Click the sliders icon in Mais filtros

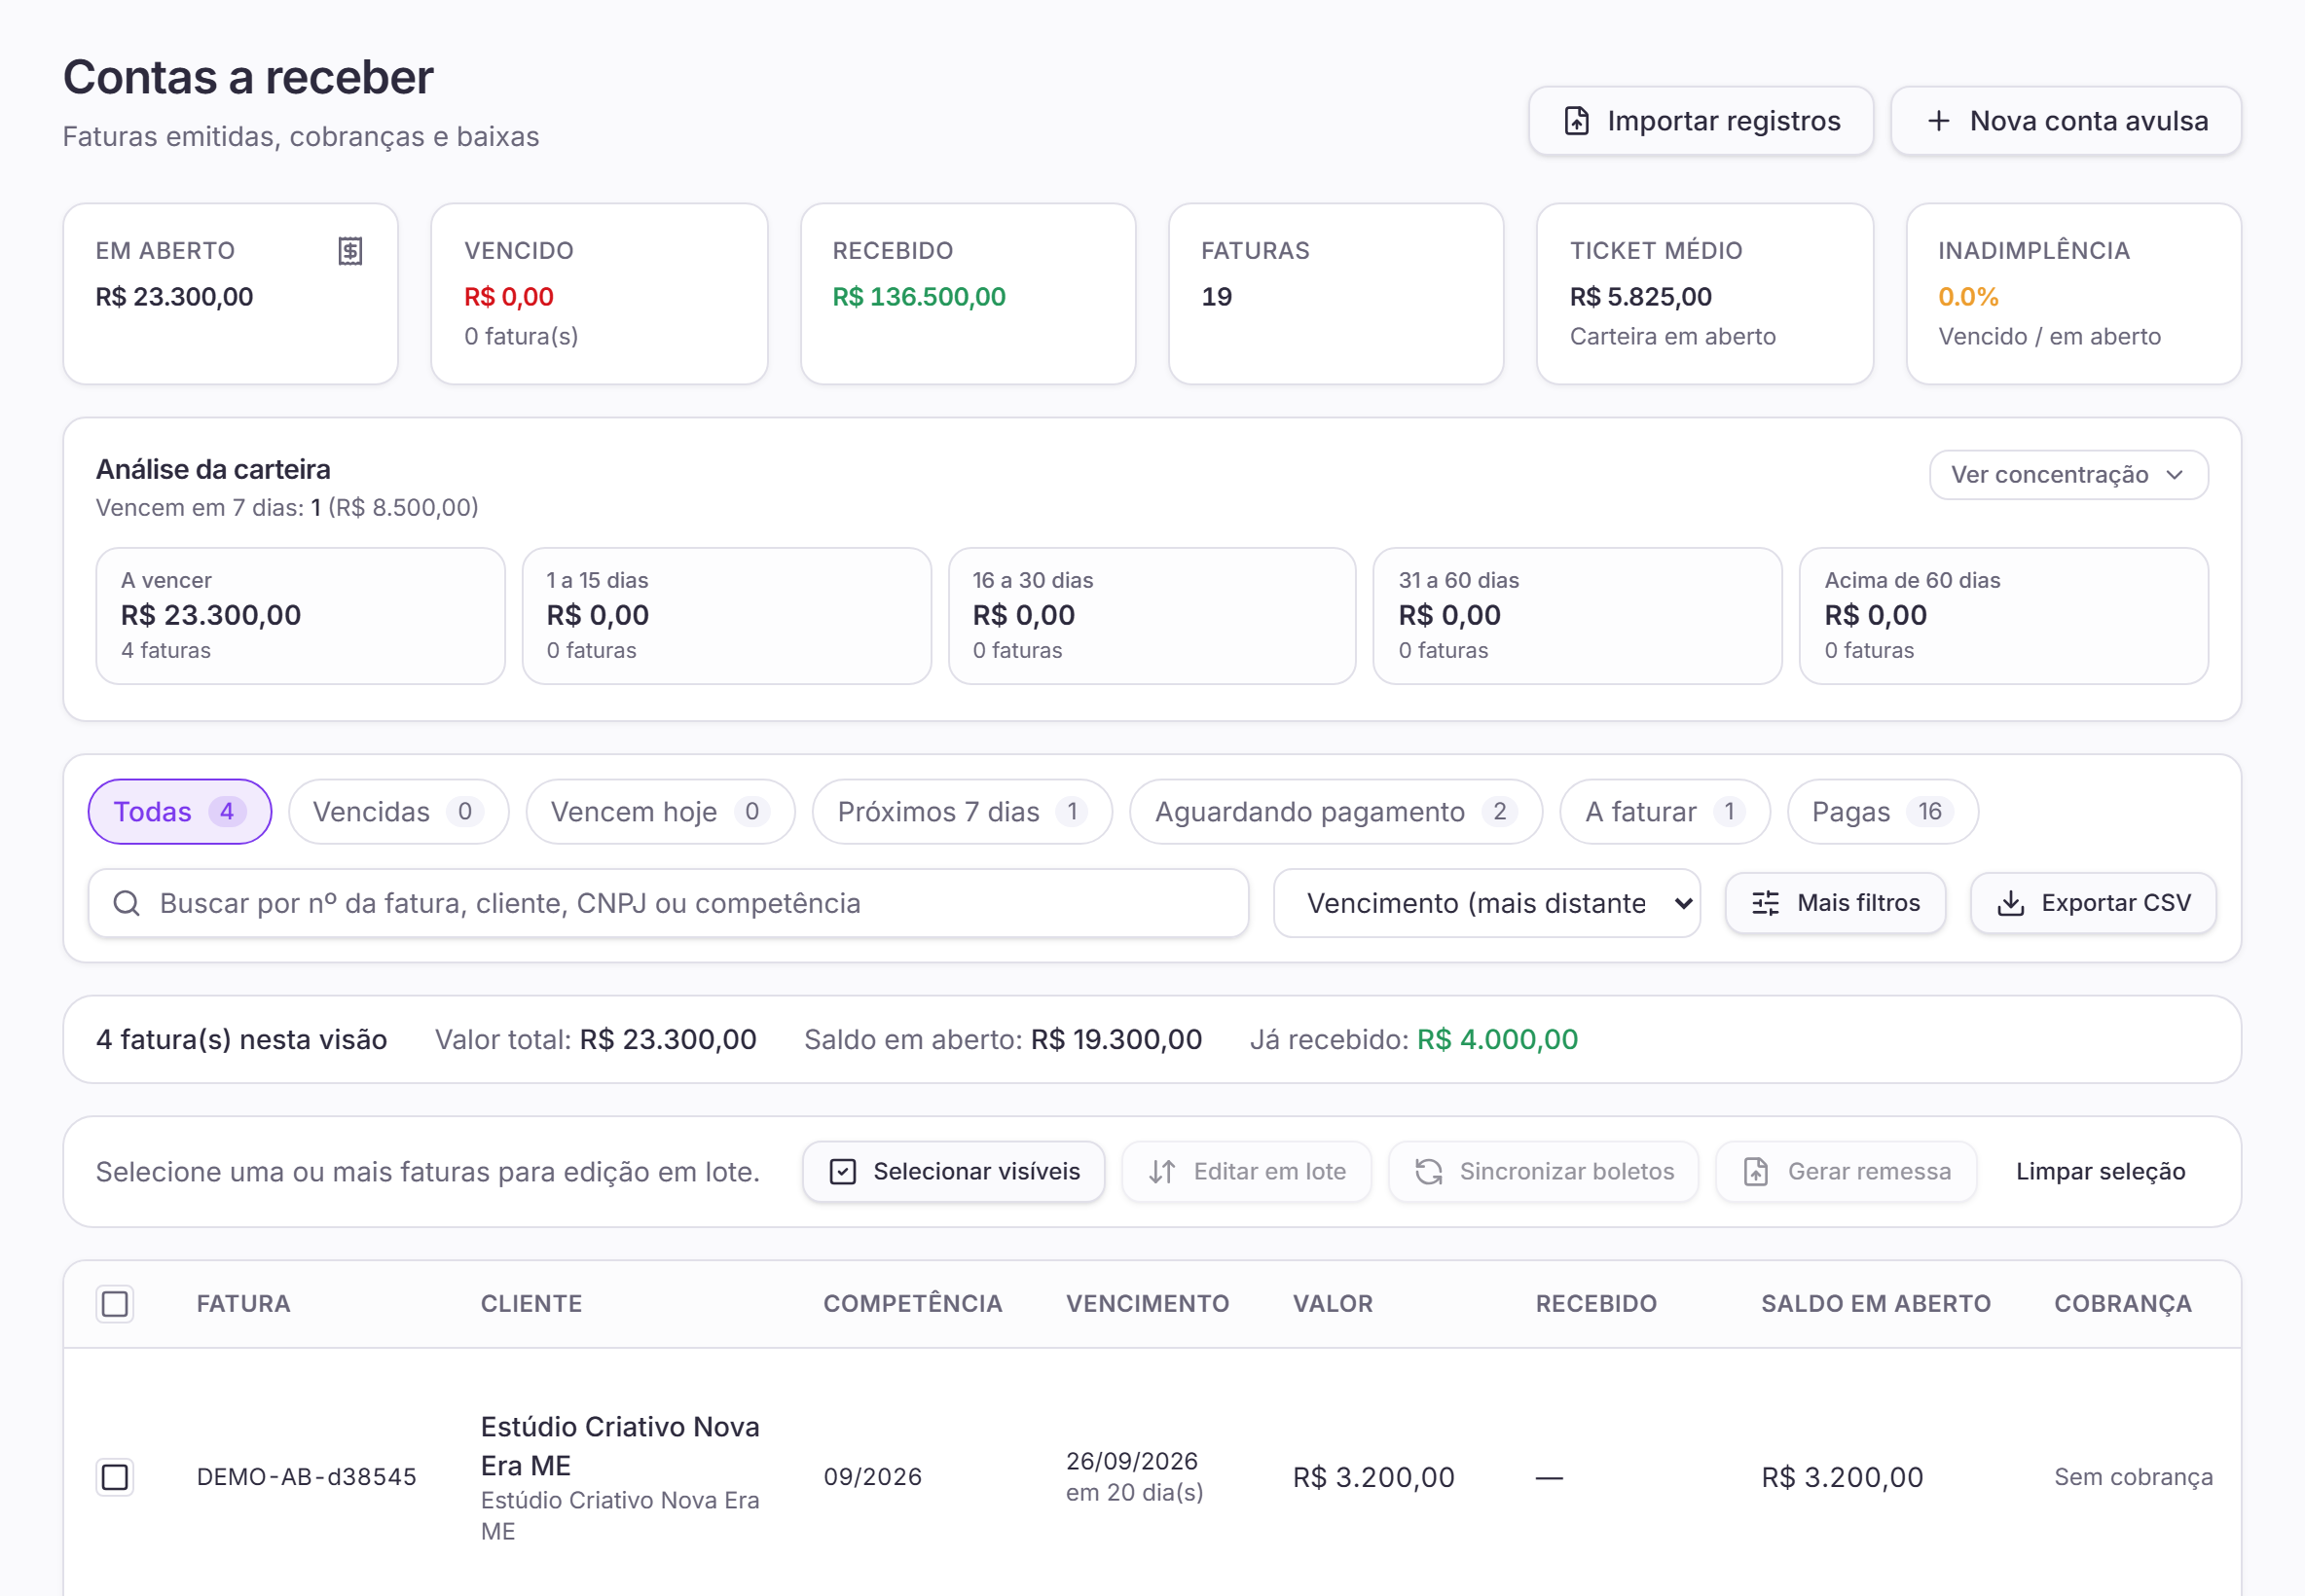(x=1765, y=903)
